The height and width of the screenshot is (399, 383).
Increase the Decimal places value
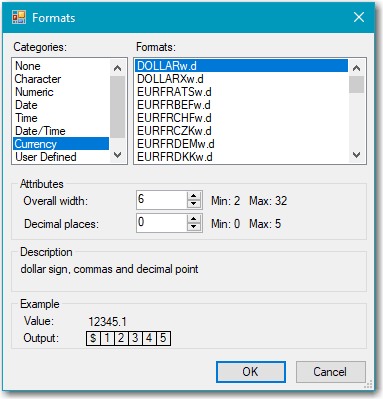point(194,219)
